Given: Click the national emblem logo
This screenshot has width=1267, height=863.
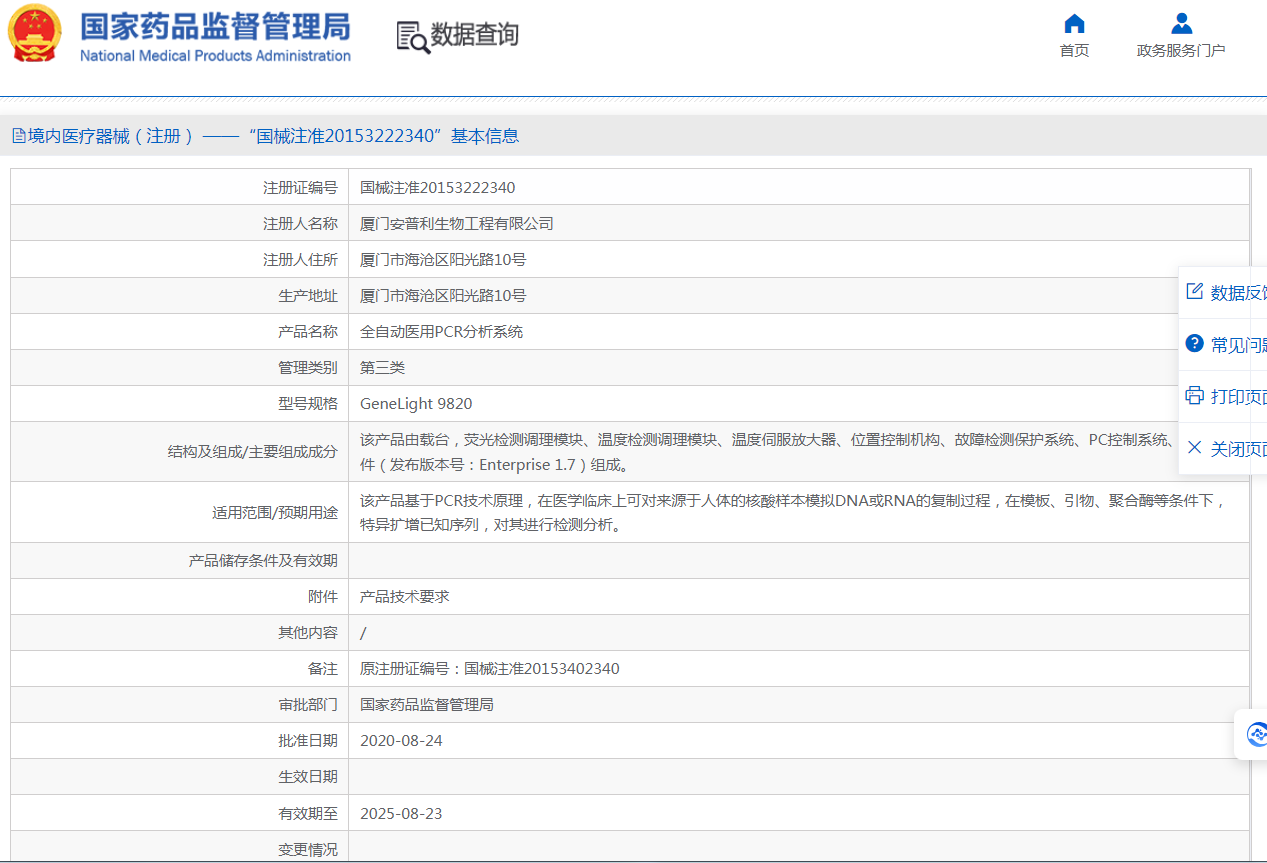Looking at the screenshot, I should click(35, 34).
